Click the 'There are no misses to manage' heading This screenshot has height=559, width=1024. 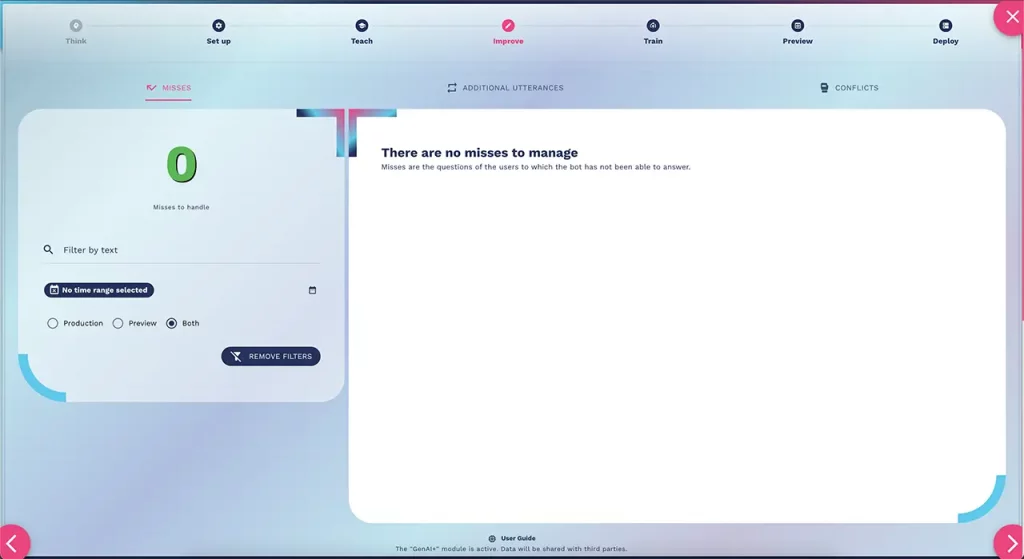[479, 153]
